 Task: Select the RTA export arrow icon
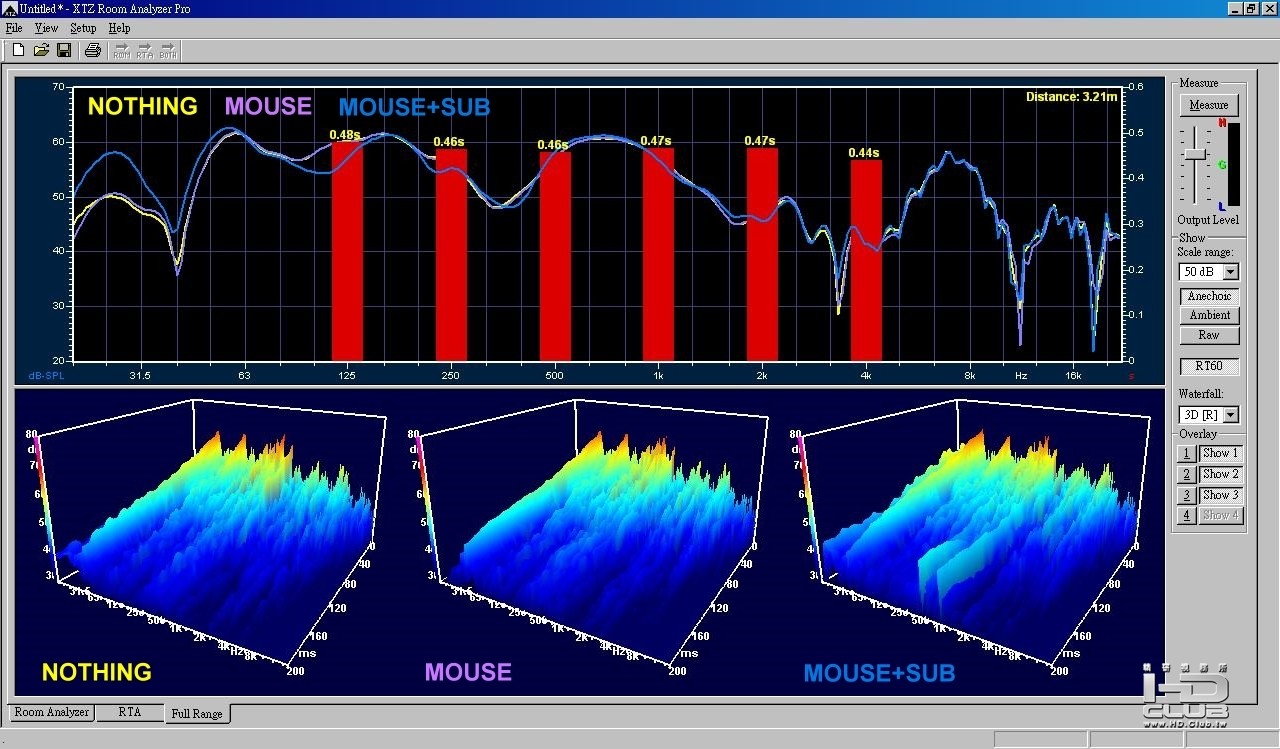pos(145,50)
